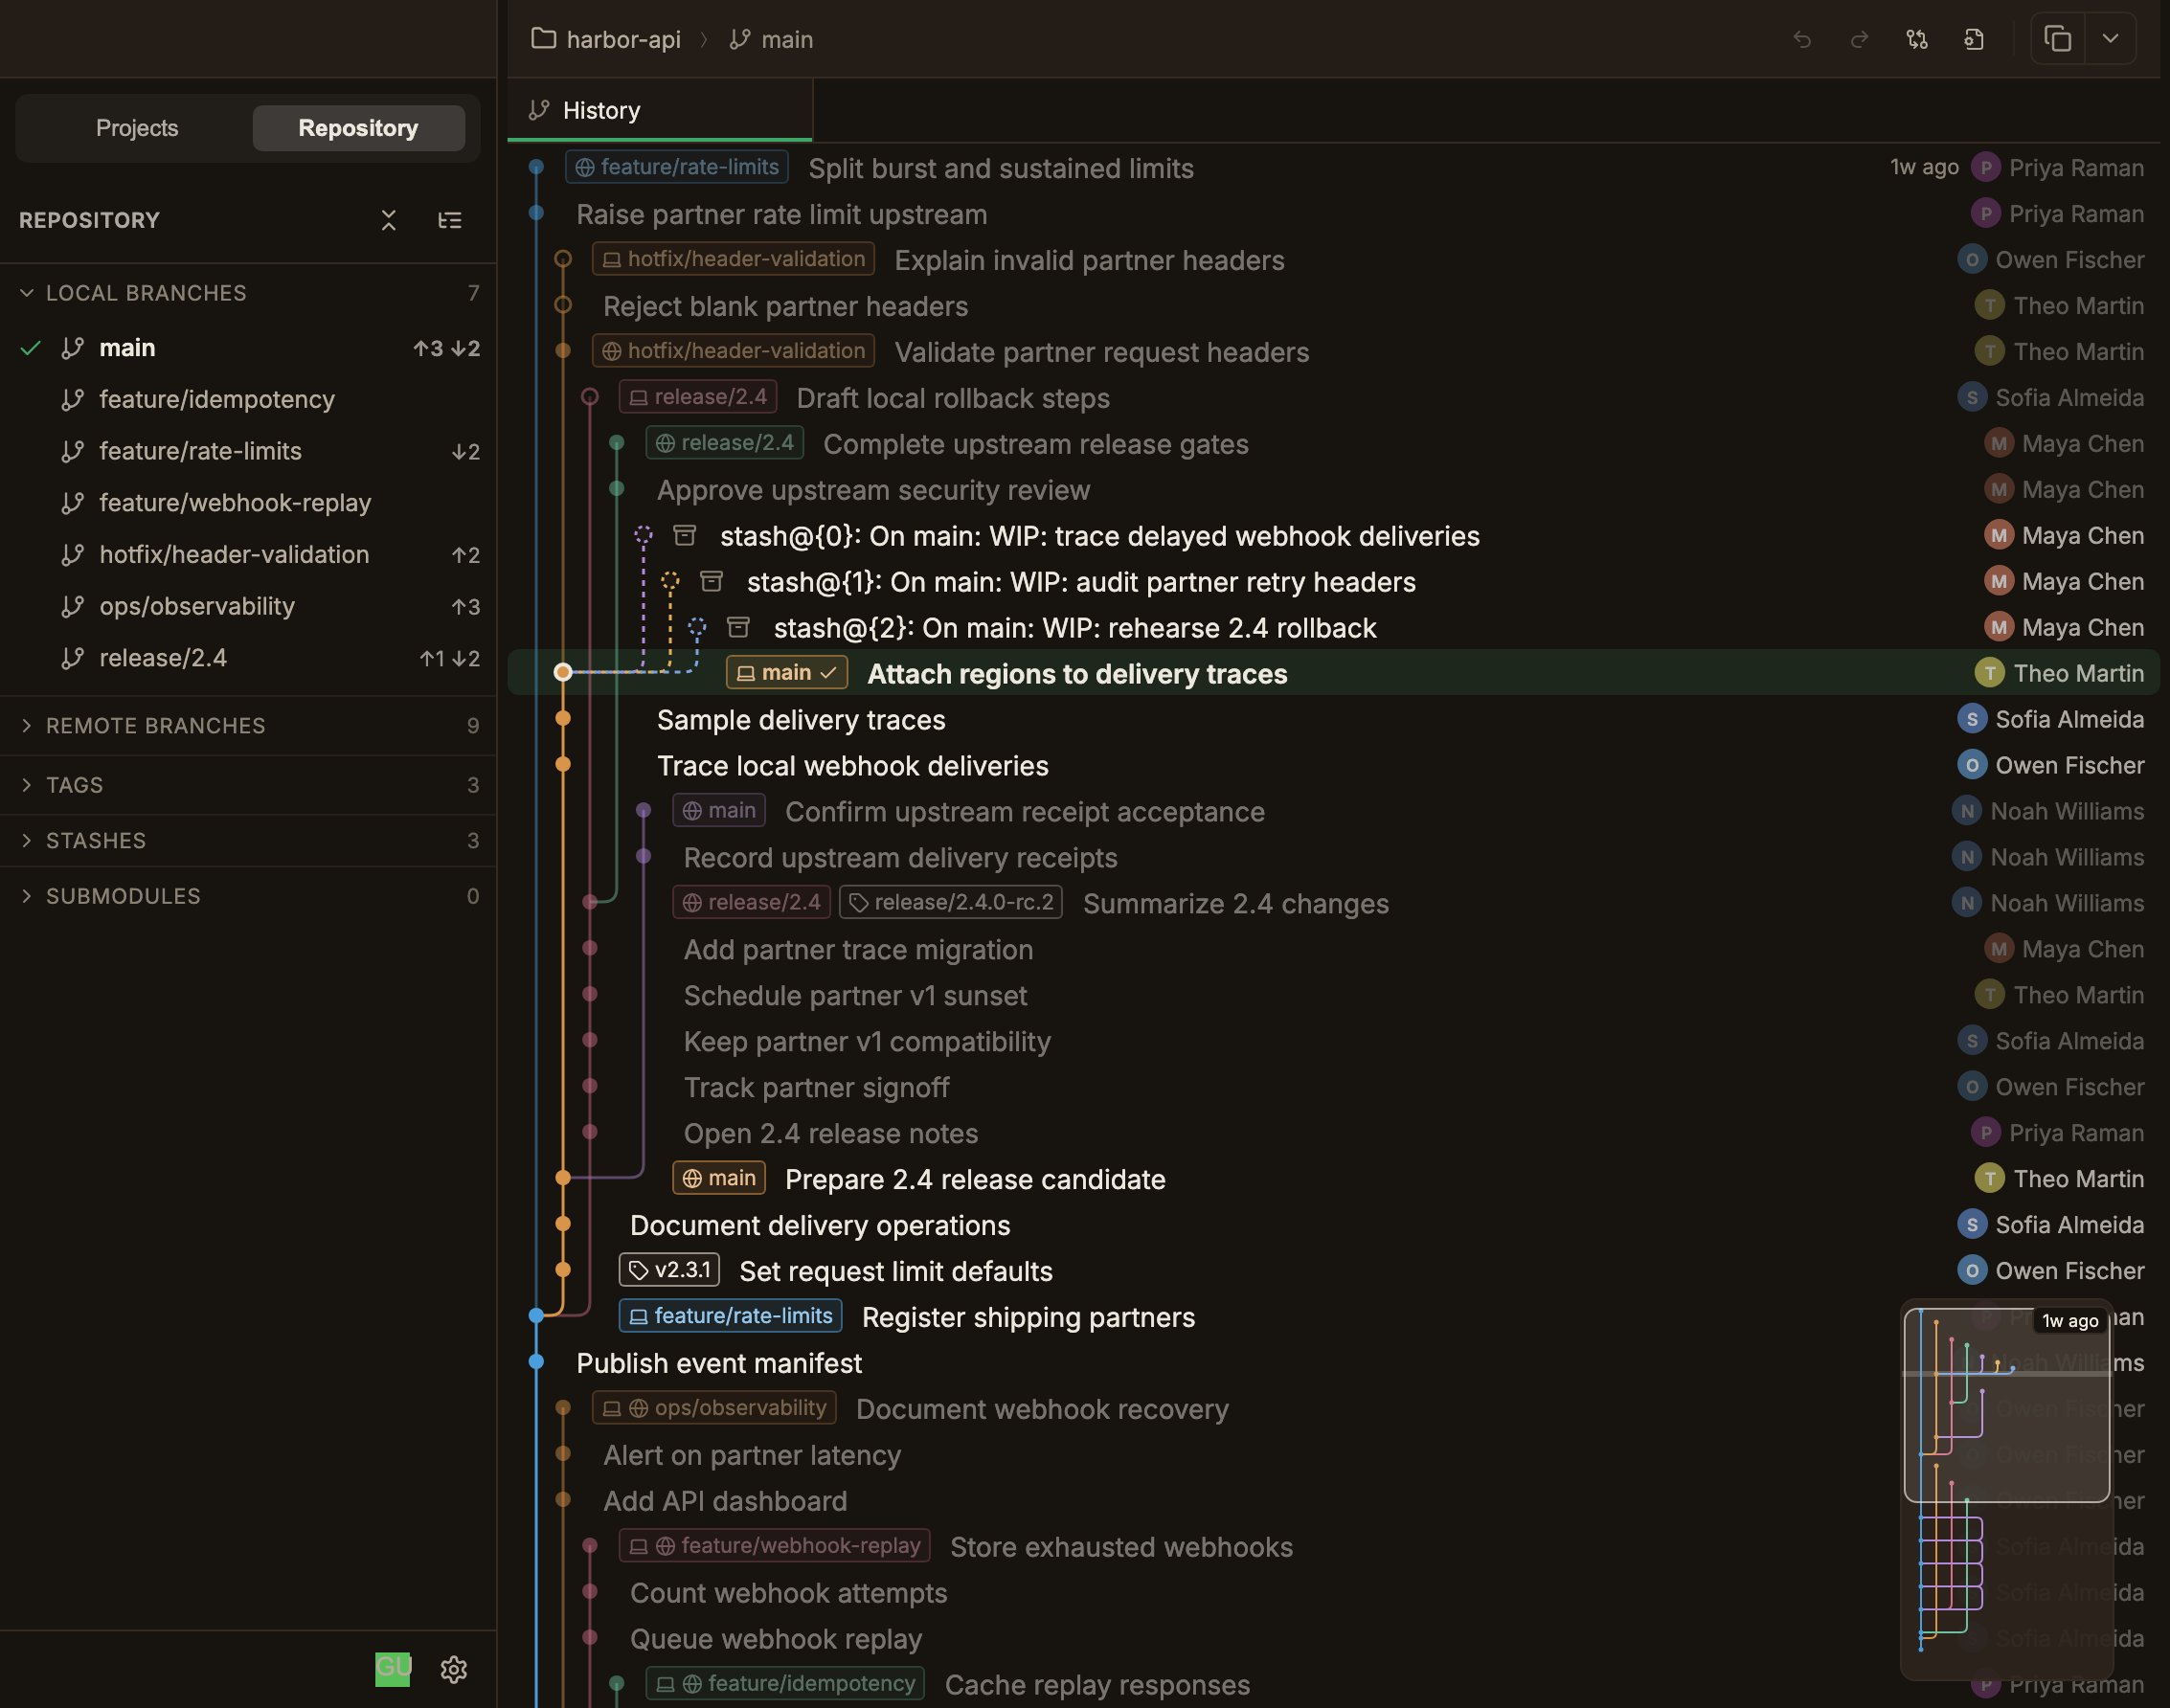Select ops/observability branch in sidebar

coord(248,606)
